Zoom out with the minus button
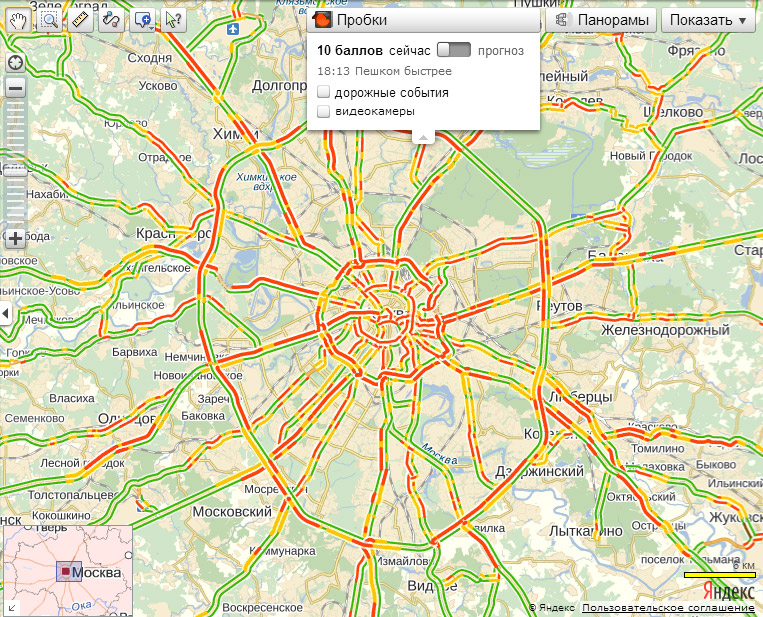 [x=15, y=87]
